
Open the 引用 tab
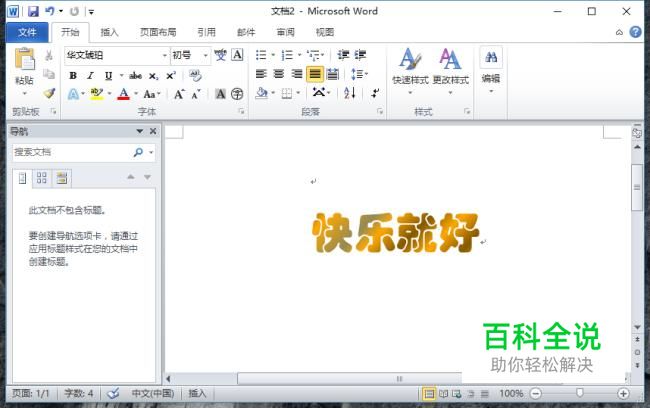206,32
